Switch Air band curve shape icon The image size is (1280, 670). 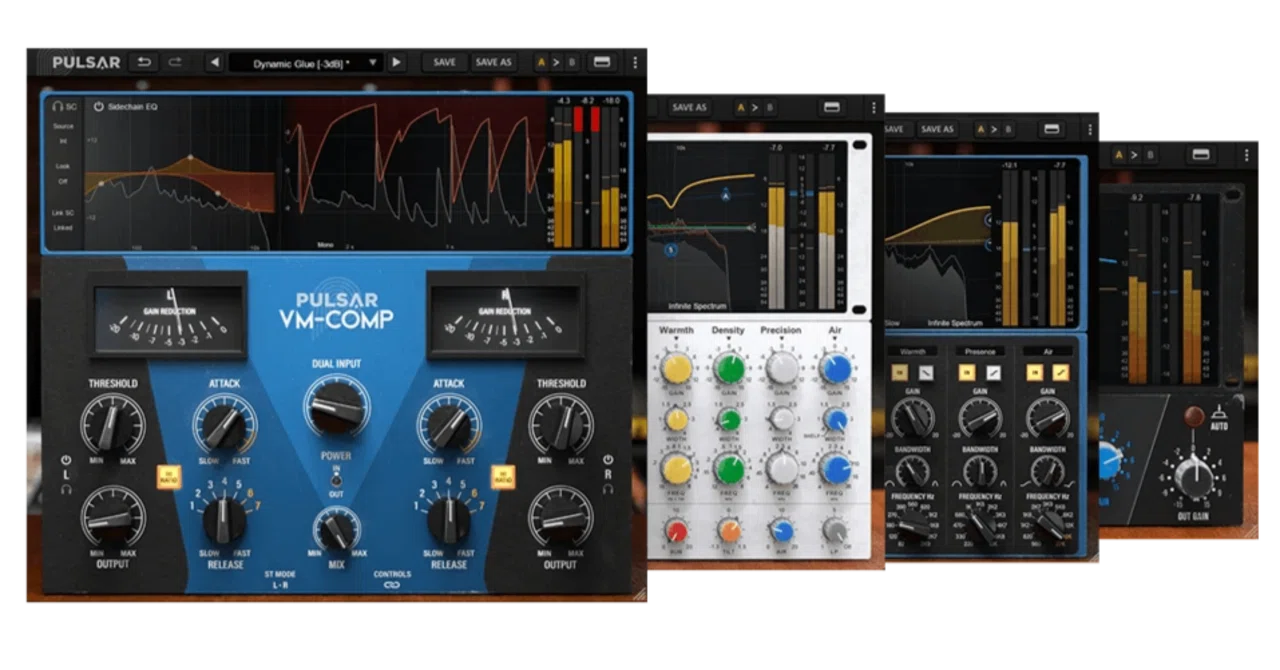click(1062, 372)
